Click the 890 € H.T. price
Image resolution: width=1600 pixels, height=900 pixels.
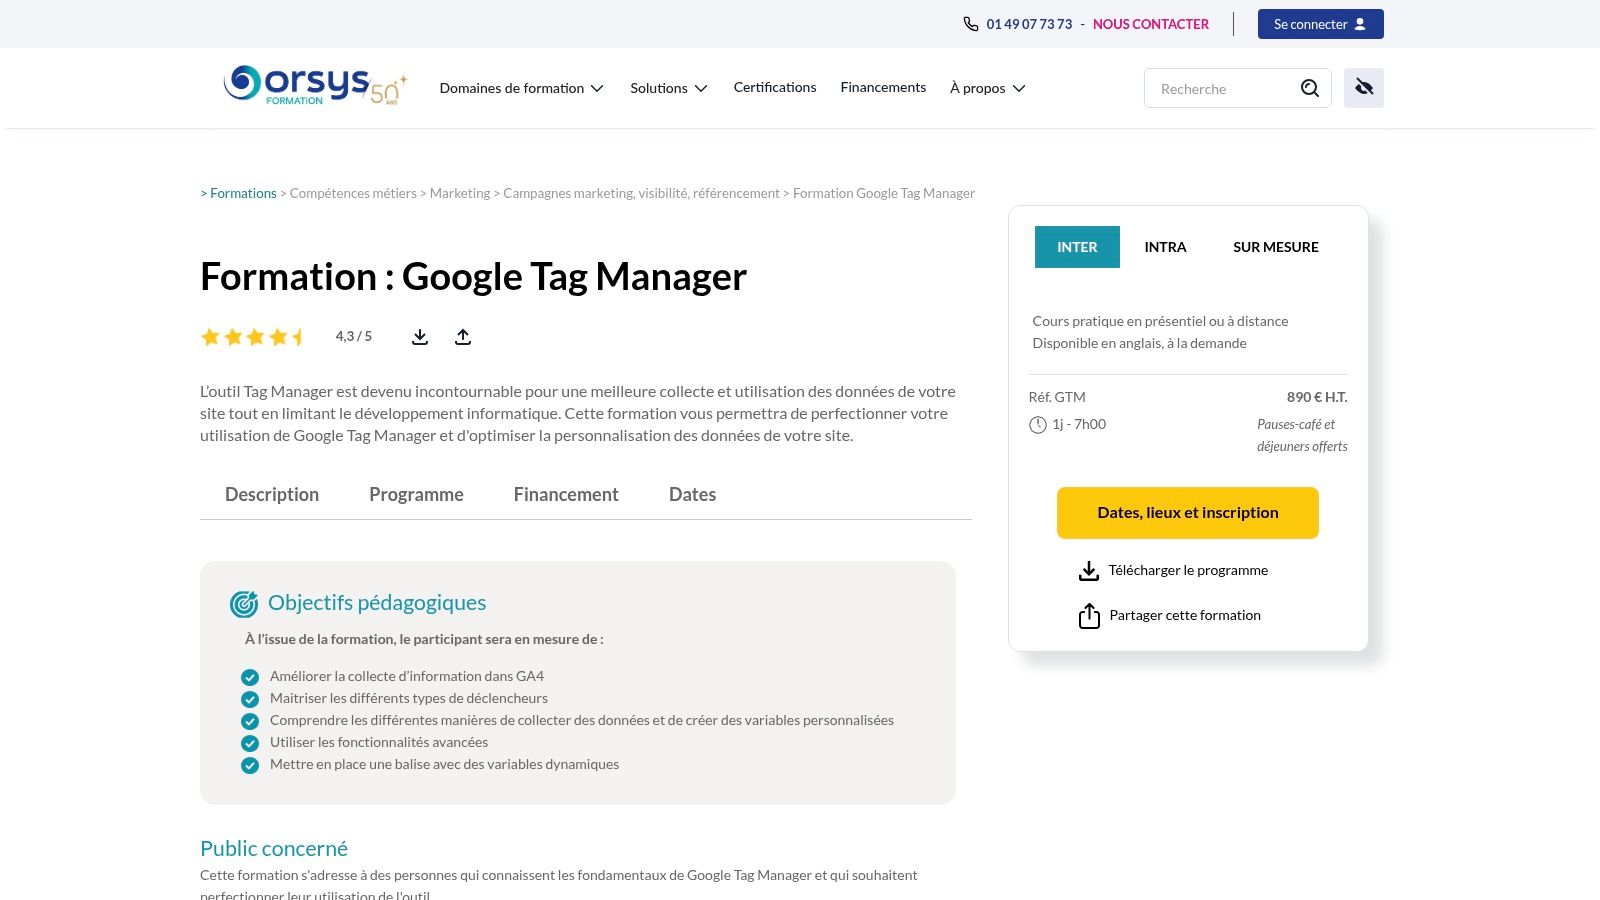coord(1317,397)
